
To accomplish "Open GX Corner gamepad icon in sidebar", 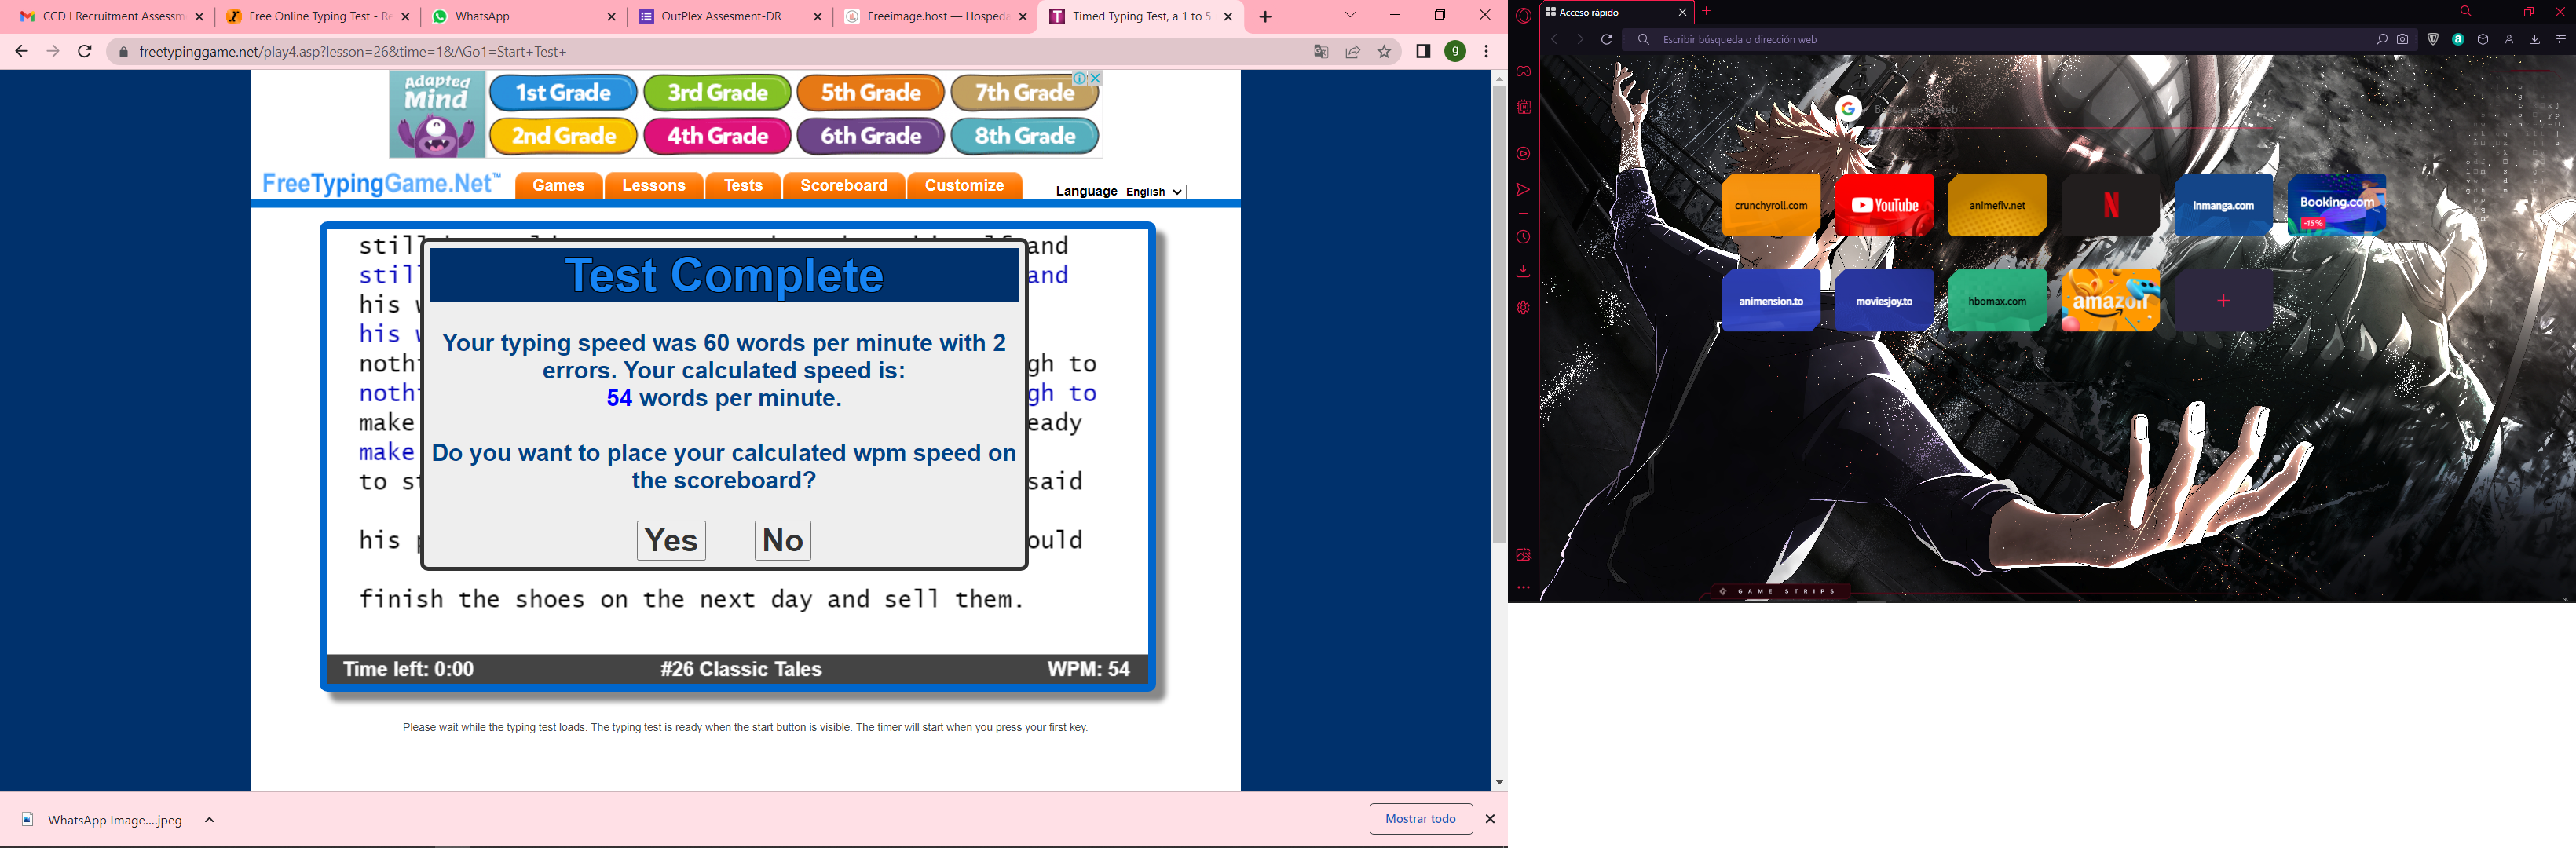I will (1523, 71).
